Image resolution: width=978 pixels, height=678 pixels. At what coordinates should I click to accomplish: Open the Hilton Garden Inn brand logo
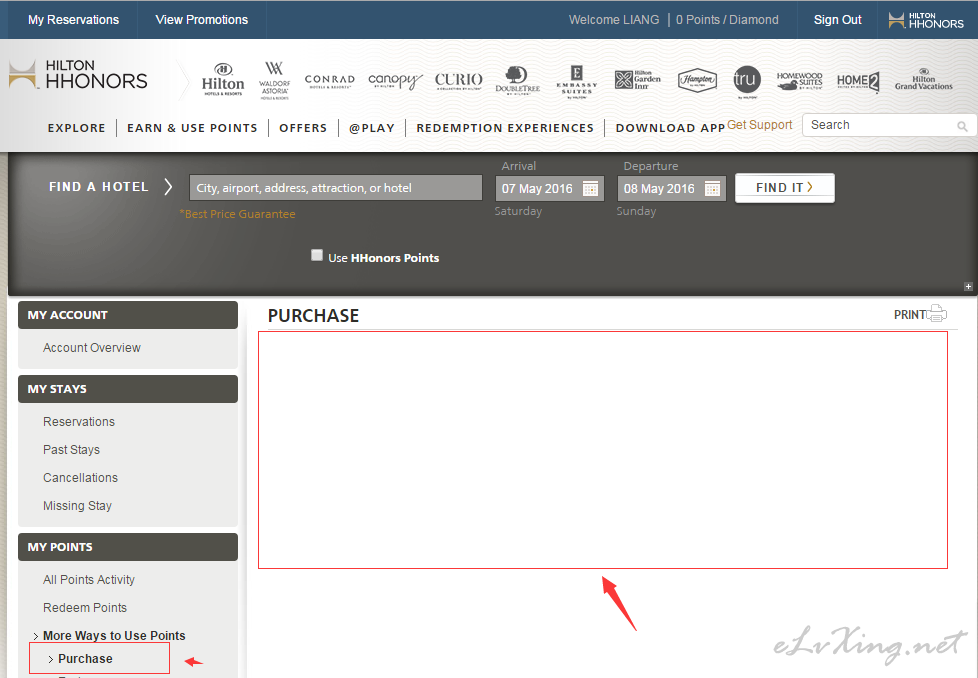pos(637,80)
